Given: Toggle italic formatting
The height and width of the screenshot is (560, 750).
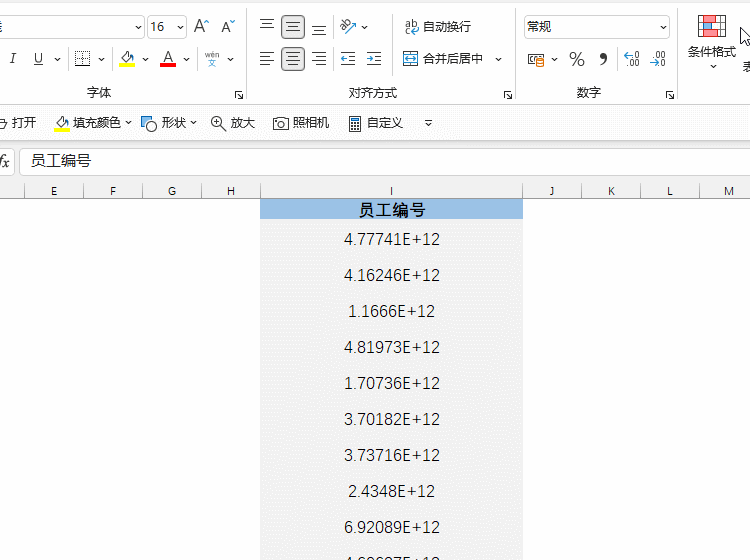Looking at the screenshot, I should (x=13, y=59).
